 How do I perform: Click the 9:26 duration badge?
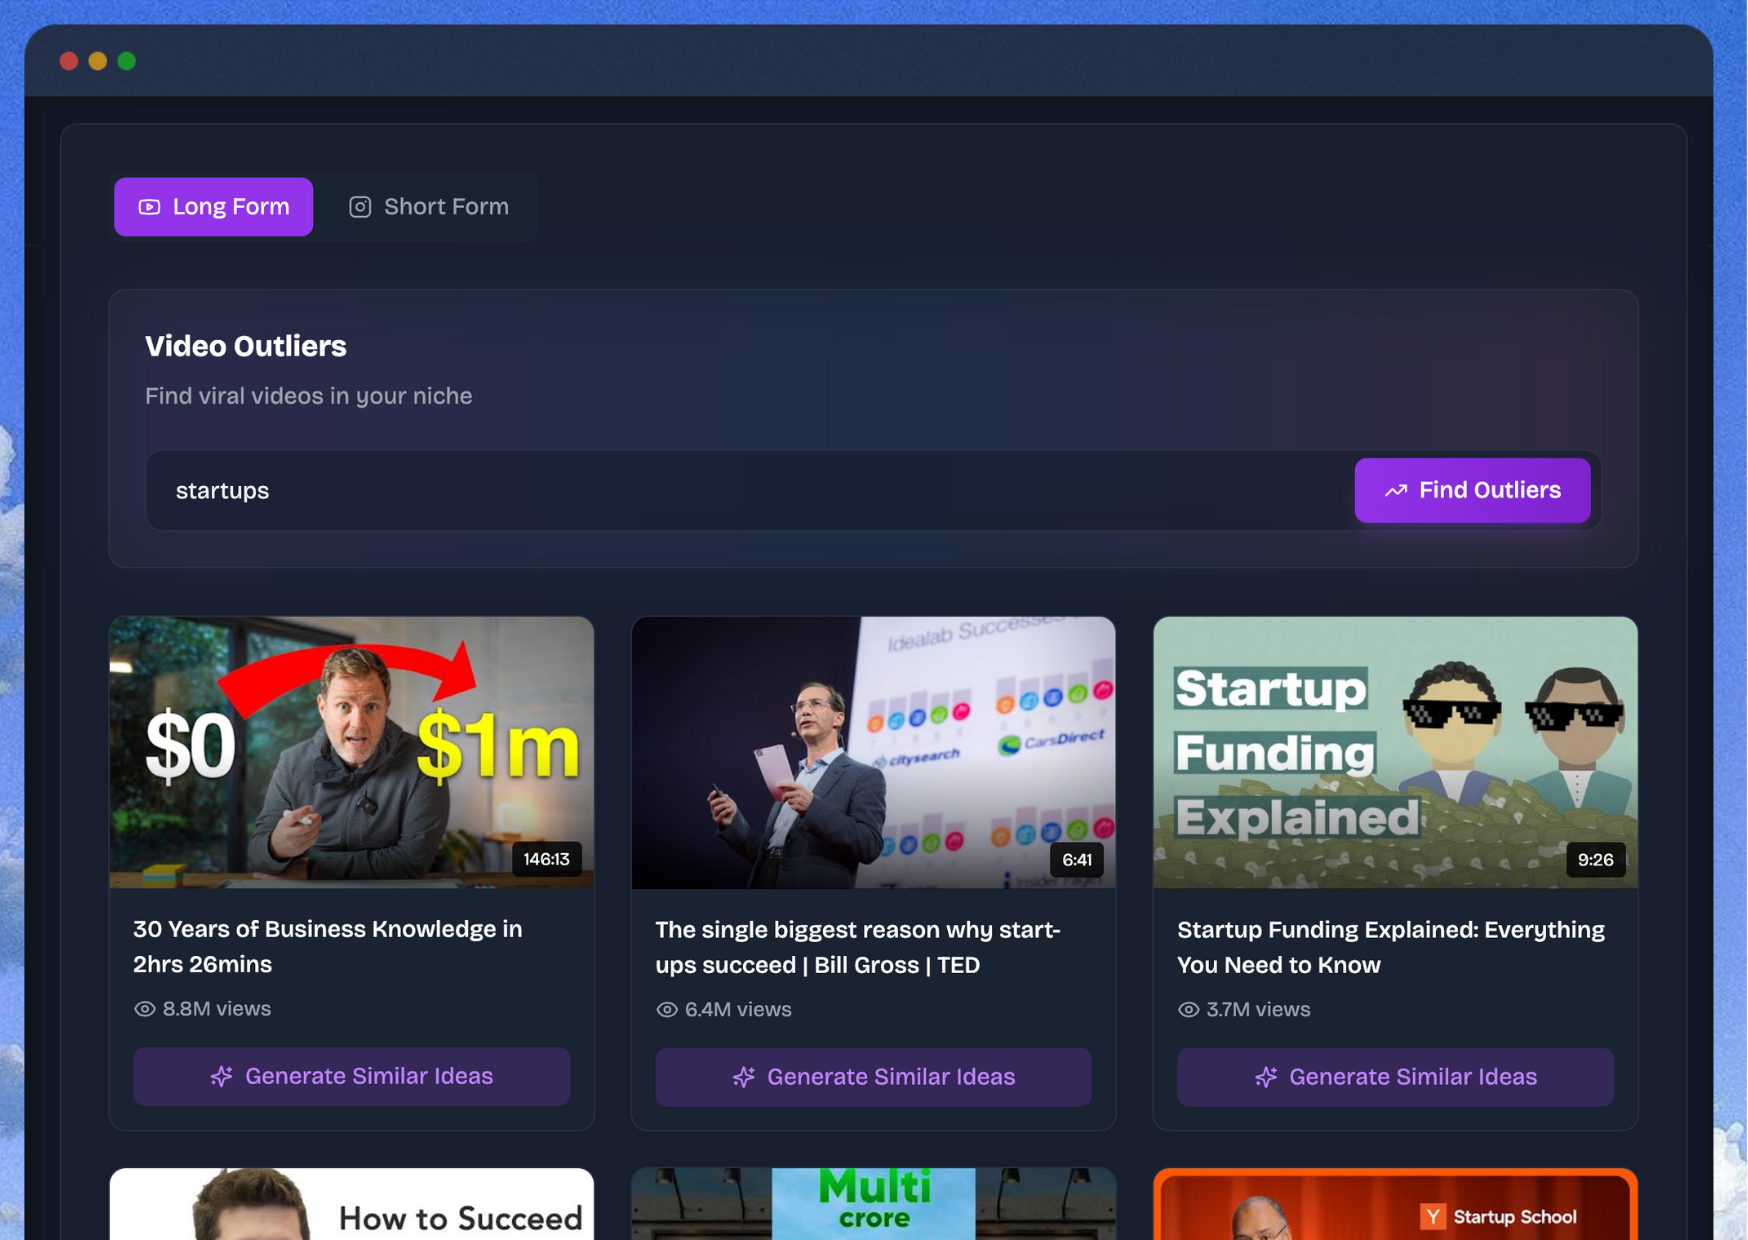click(1595, 859)
